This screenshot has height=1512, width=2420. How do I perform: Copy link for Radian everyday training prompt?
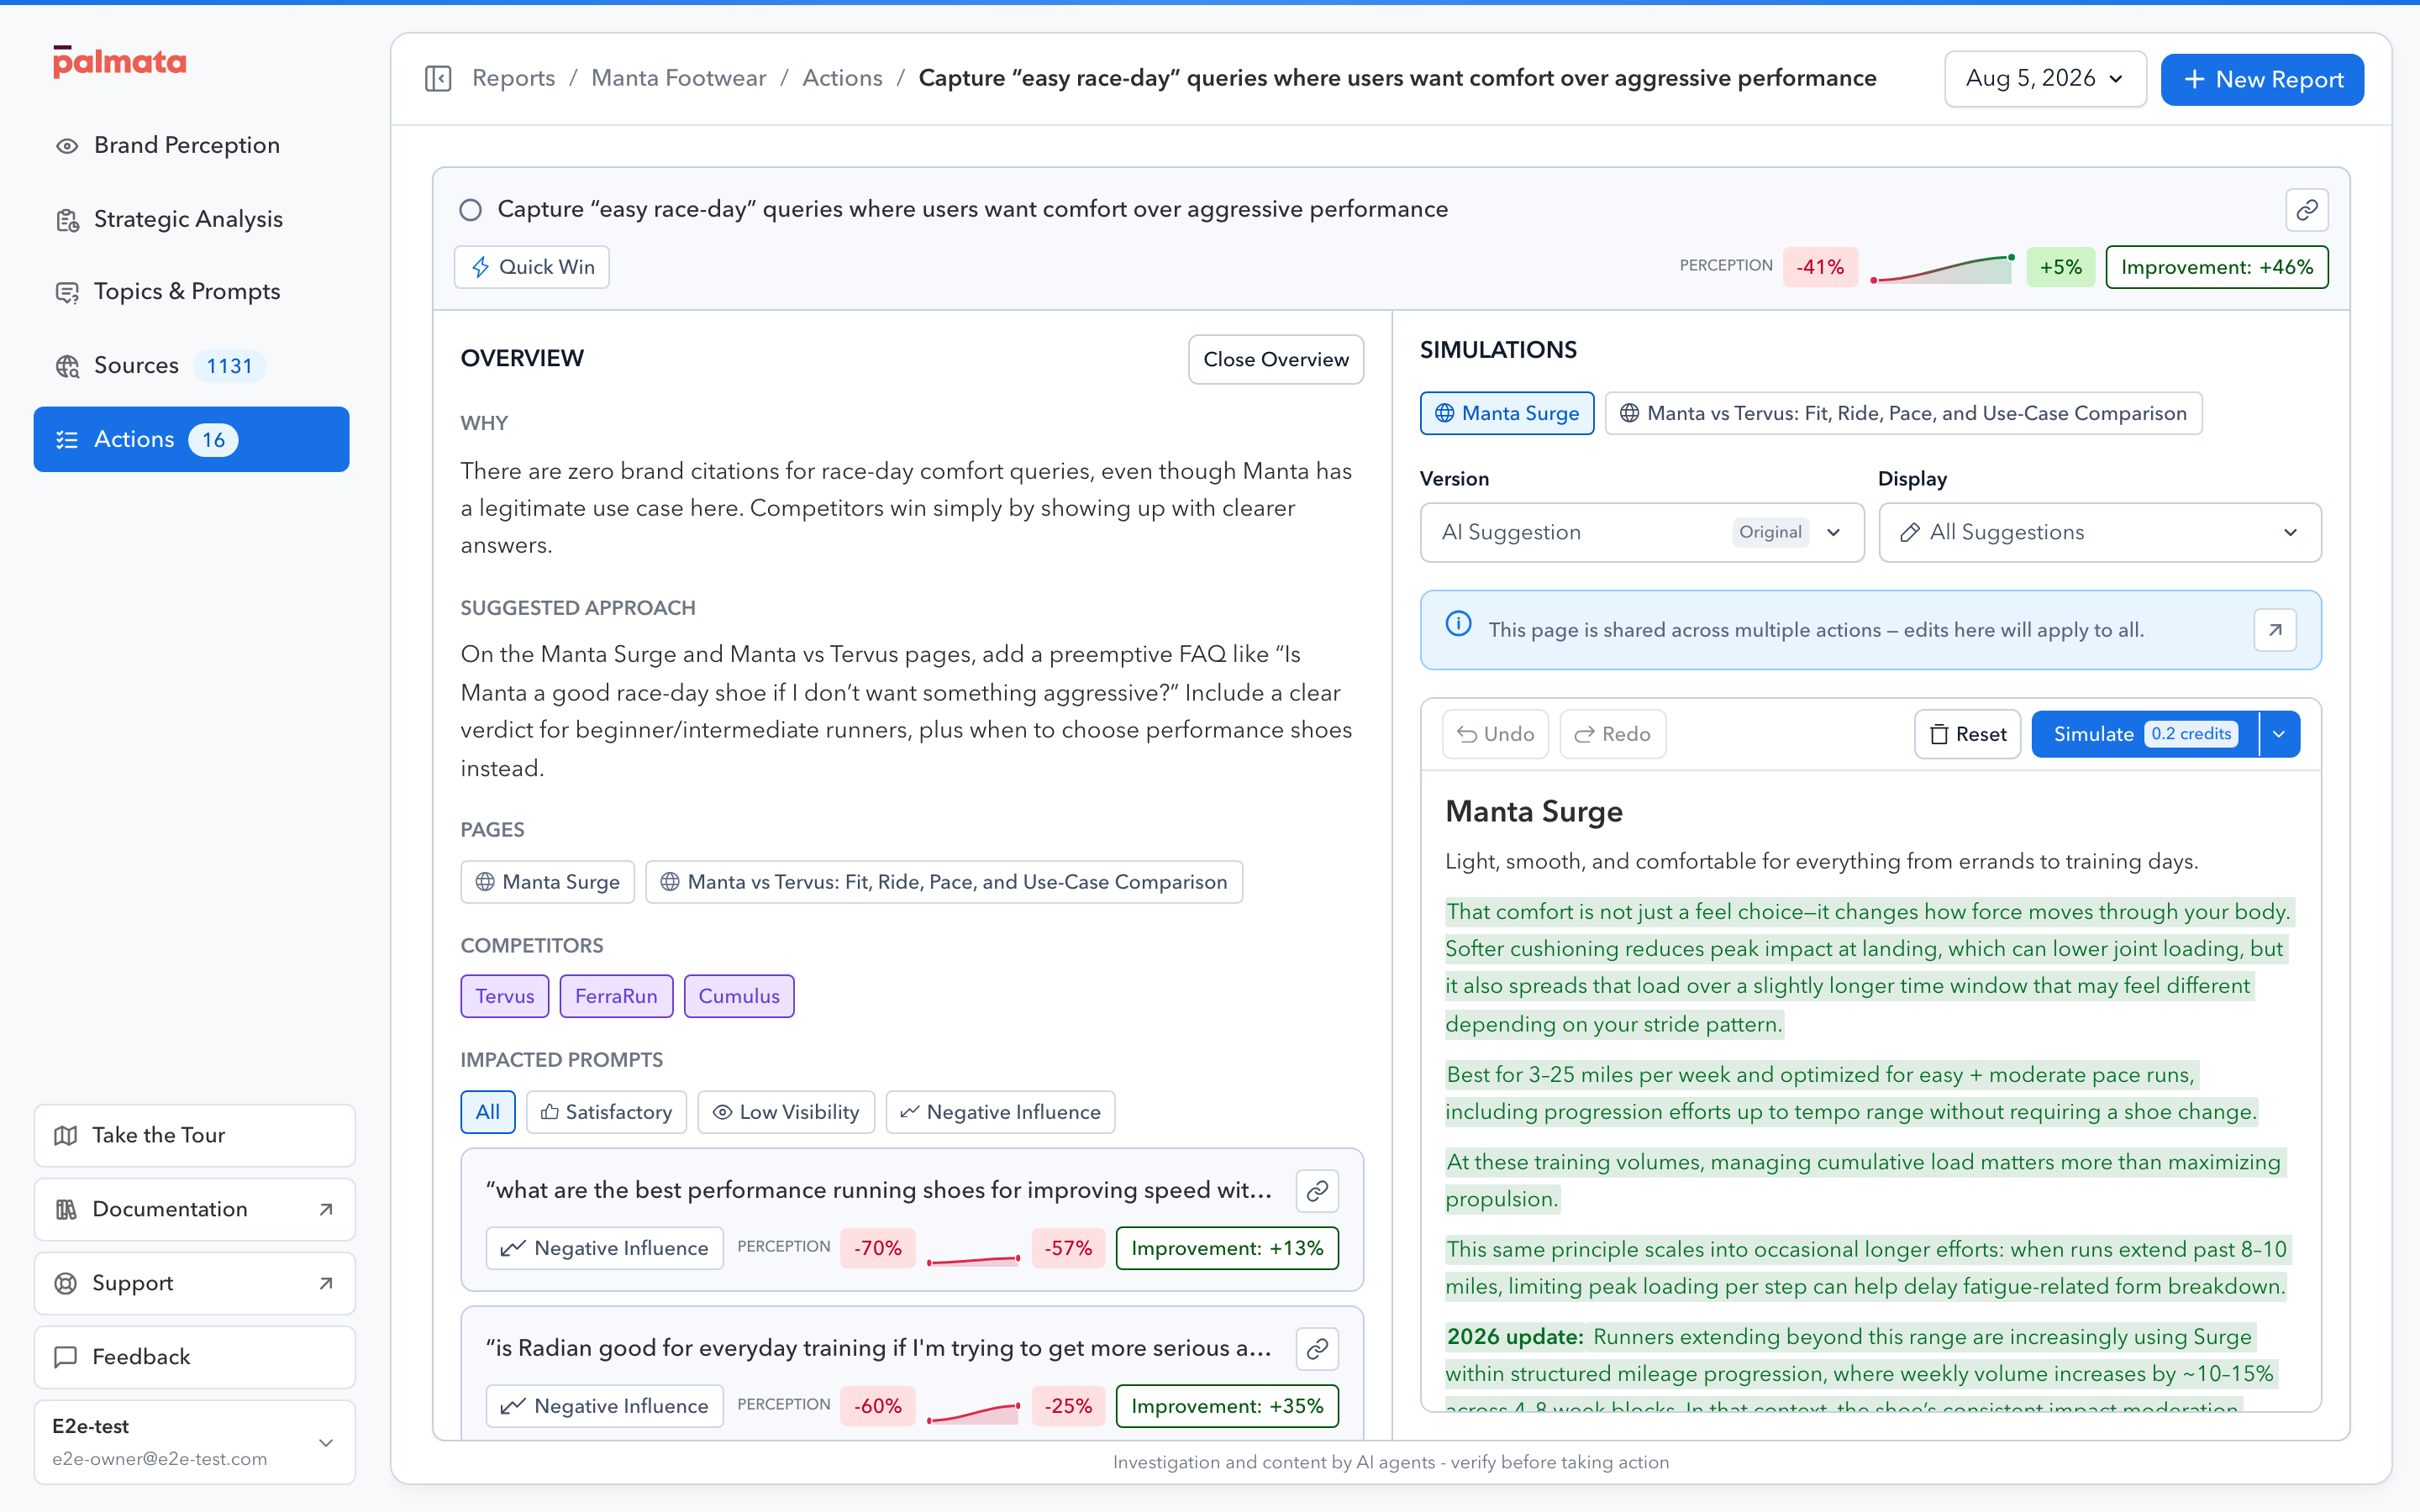click(x=1317, y=1349)
